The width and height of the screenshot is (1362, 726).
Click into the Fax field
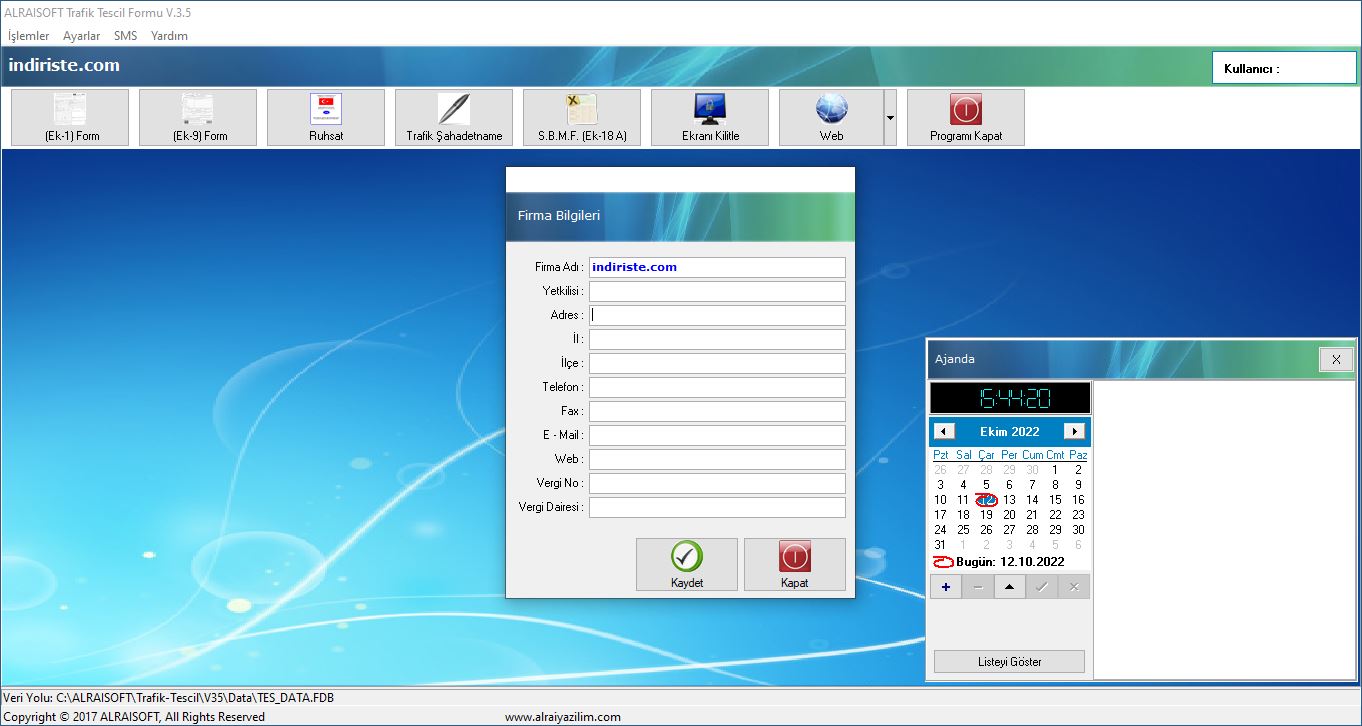717,411
